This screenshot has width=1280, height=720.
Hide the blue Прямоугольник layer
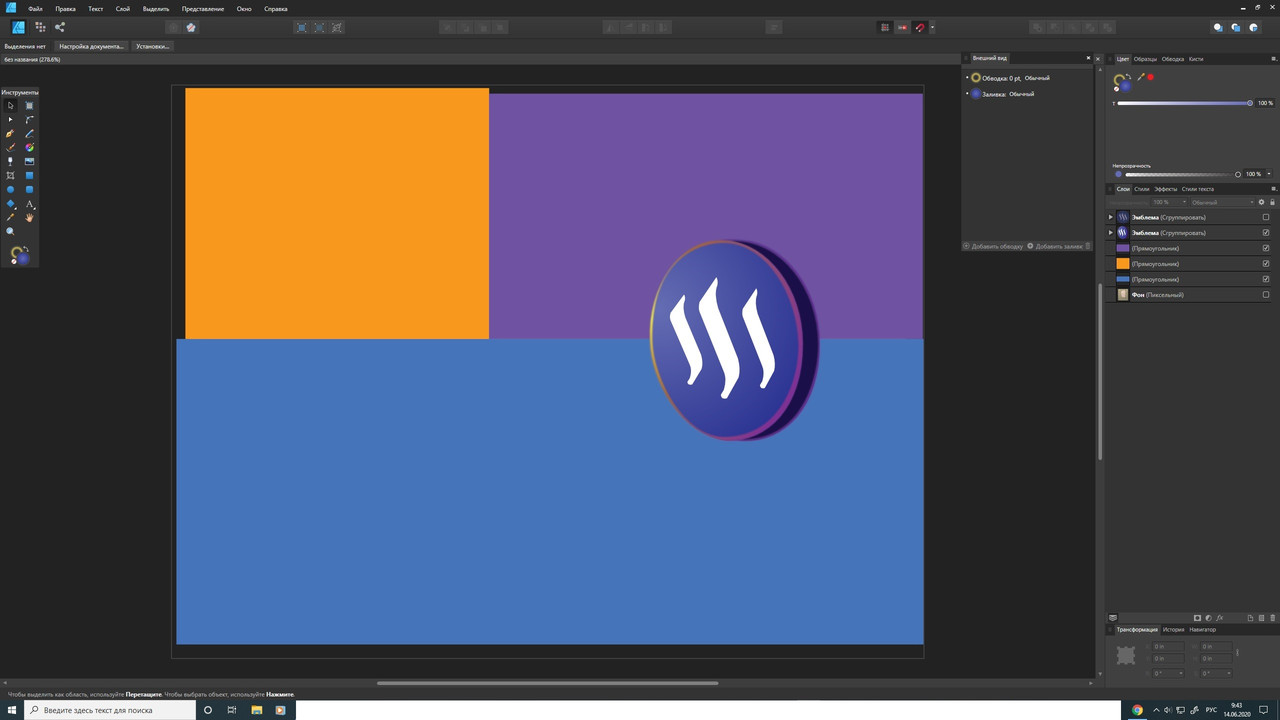(x=1266, y=279)
